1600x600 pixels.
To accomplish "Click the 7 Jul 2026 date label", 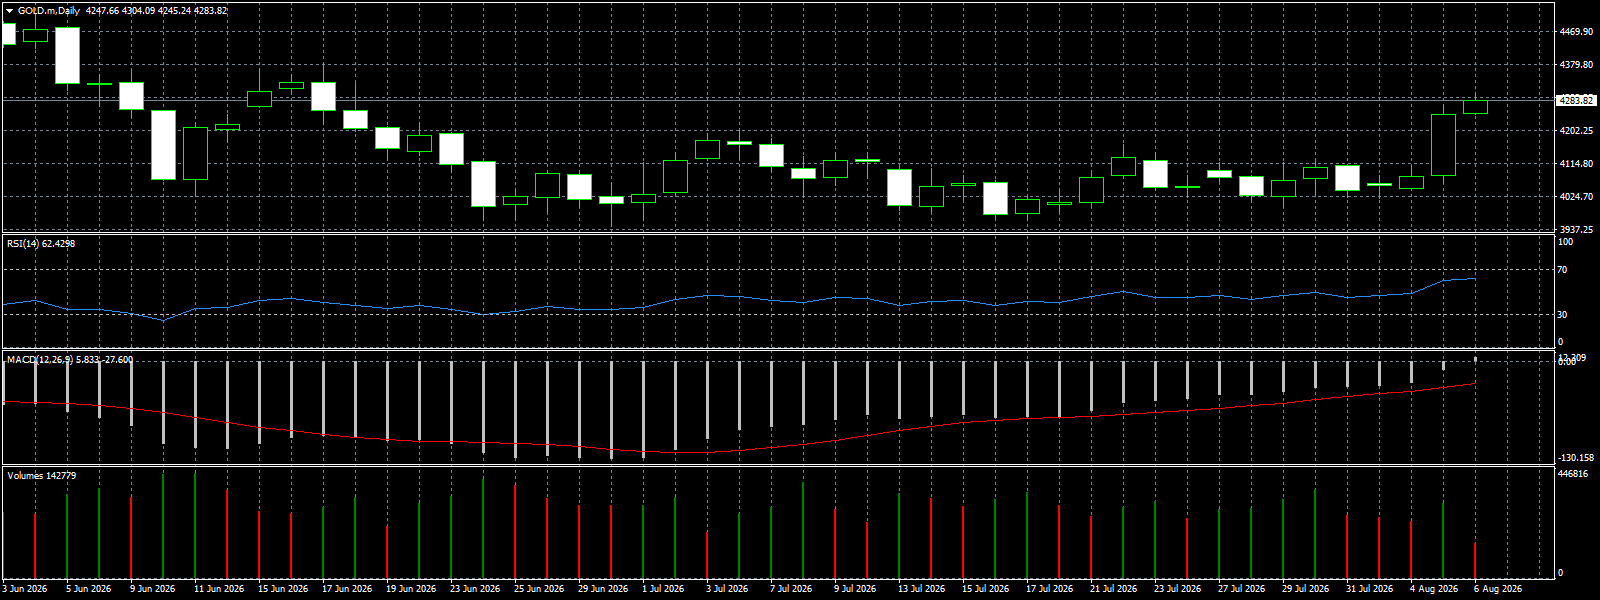I will (790, 589).
